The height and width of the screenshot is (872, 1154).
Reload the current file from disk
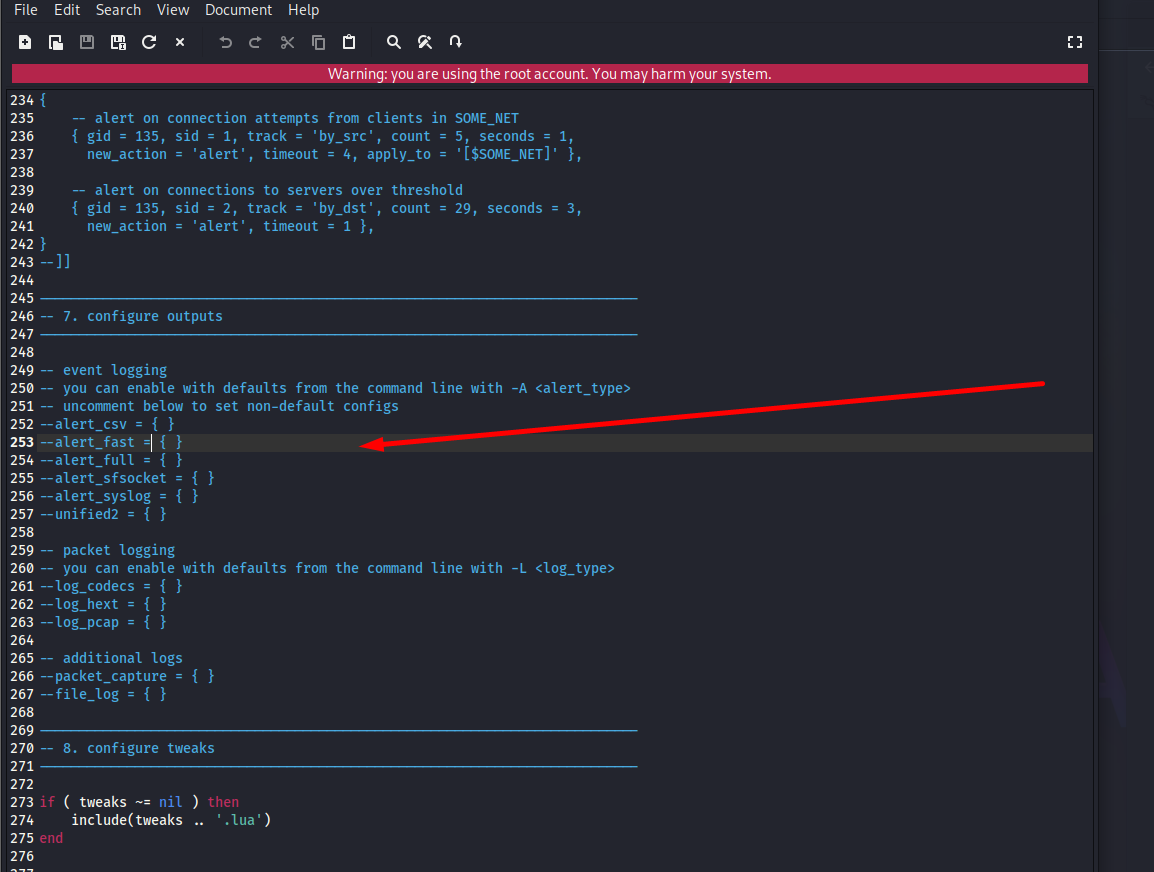(x=148, y=42)
